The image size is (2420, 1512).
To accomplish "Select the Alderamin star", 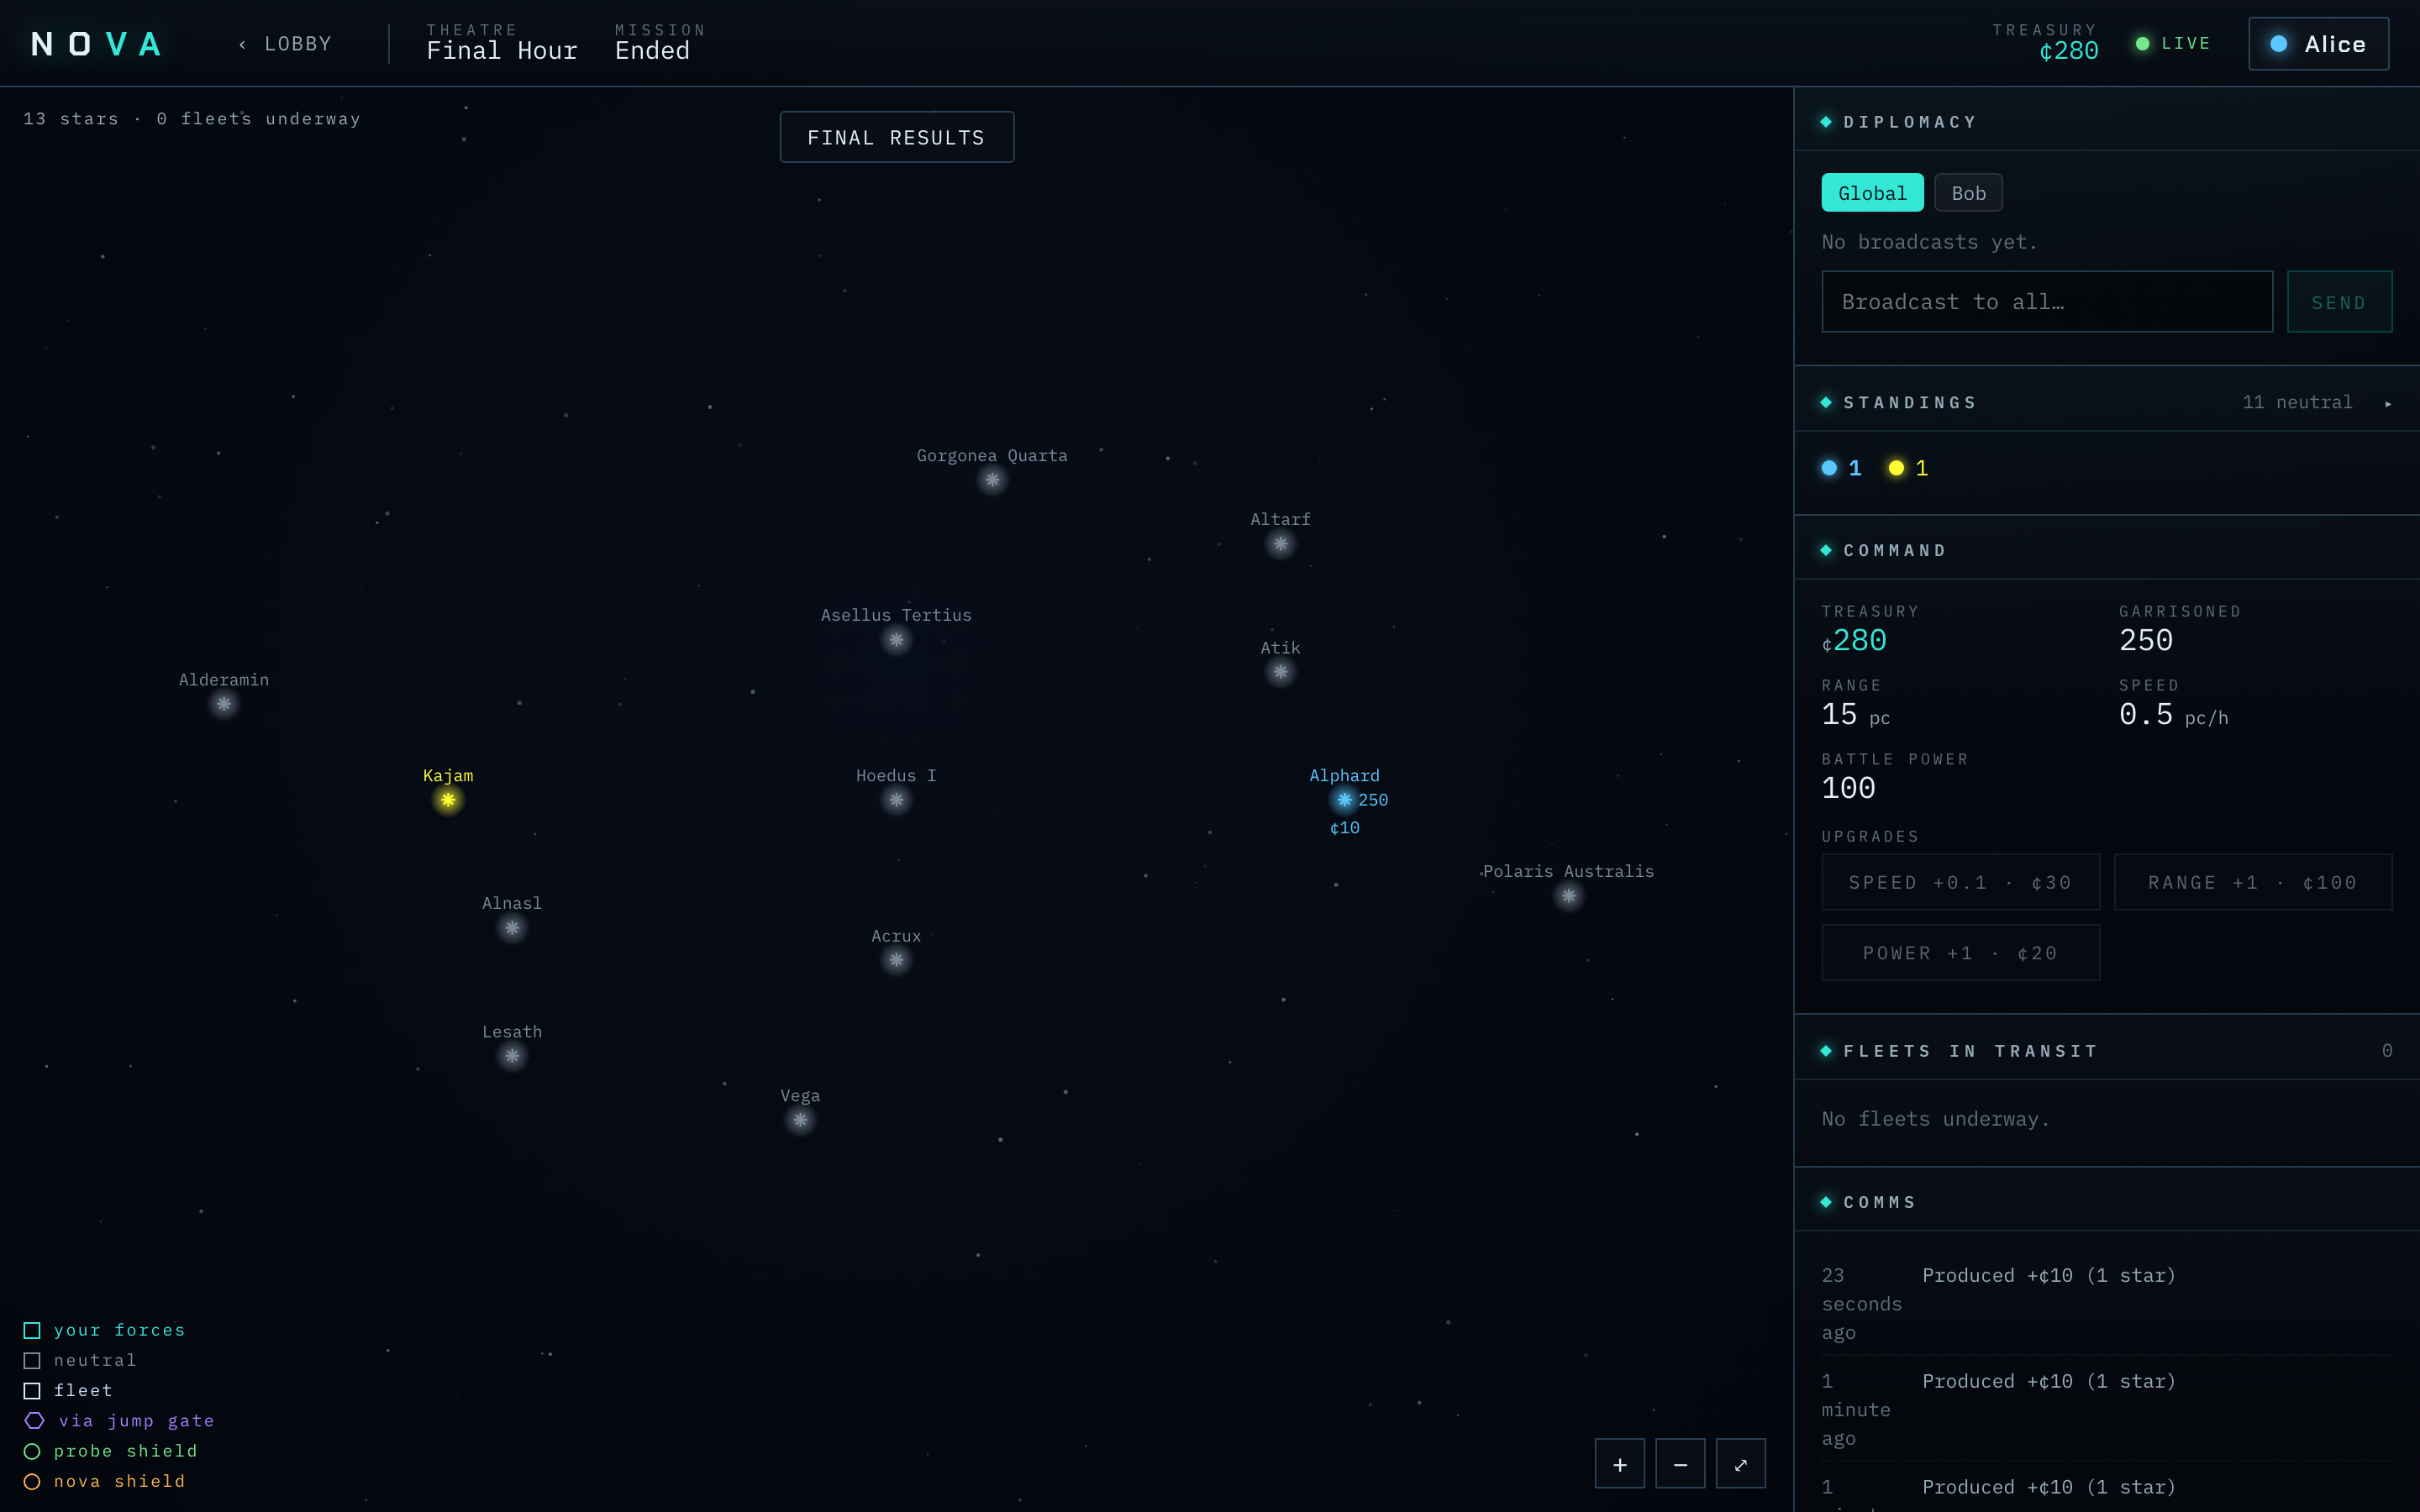I will (224, 704).
